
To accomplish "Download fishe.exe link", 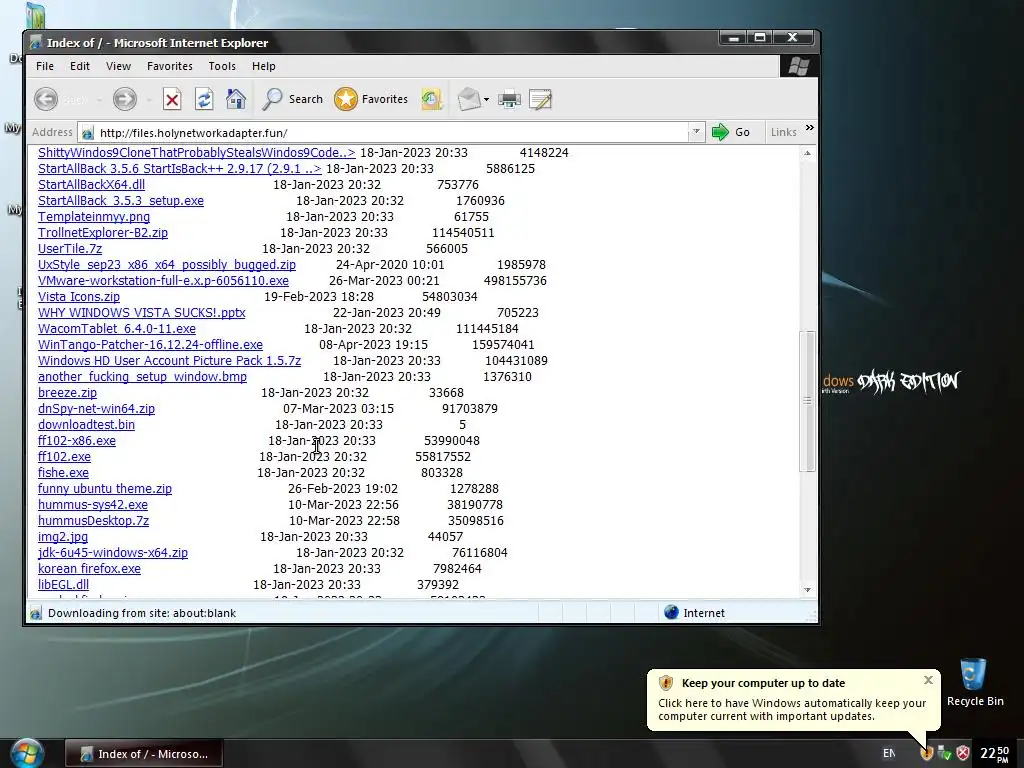I will point(63,473).
